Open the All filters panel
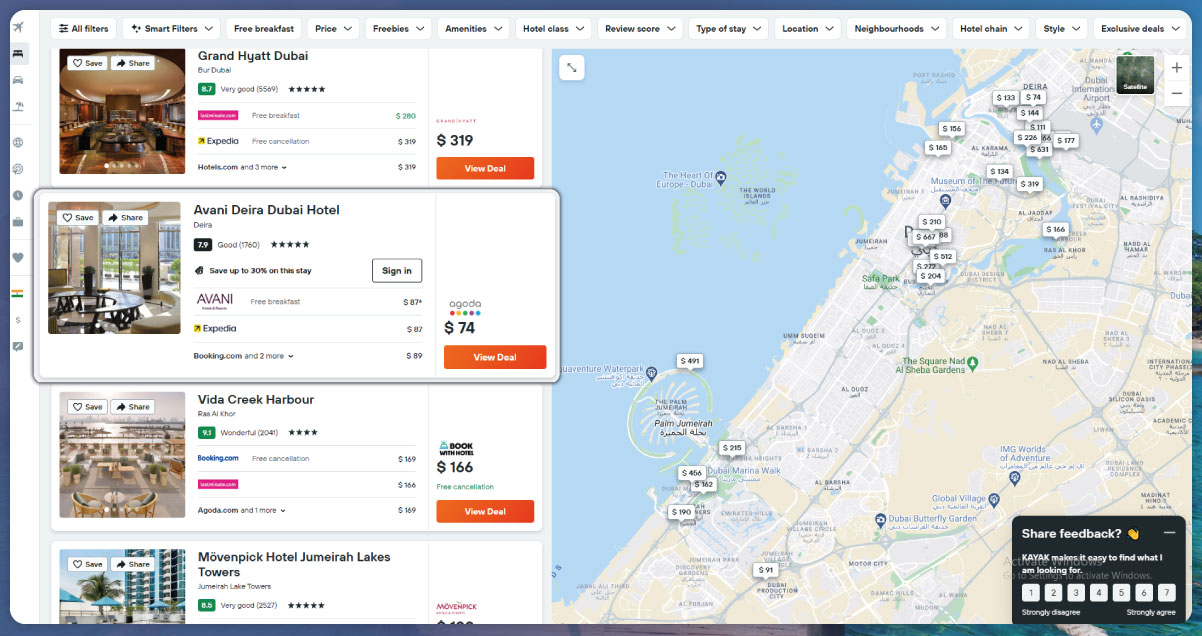1202x636 pixels. point(83,29)
